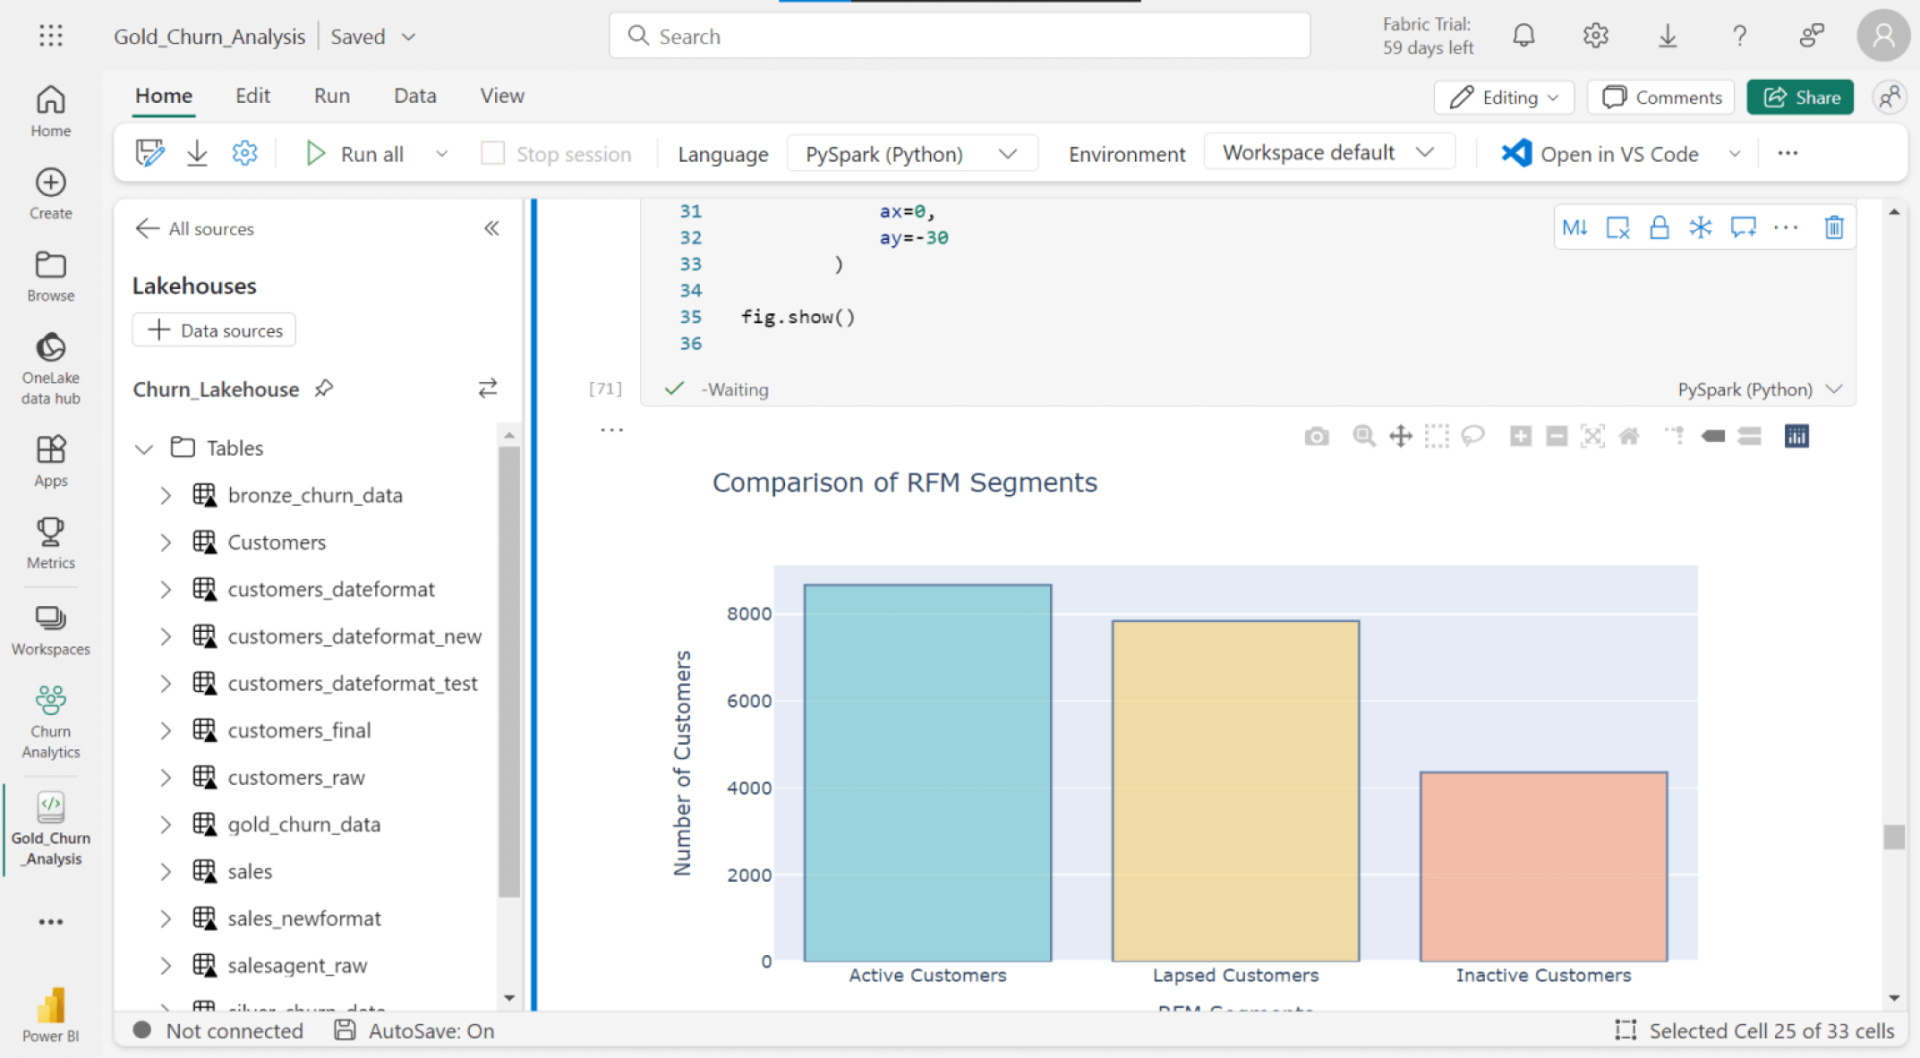Switch to Power BI experience
The width and height of the screenshot is (1920, 1058).
pyautogui.click(x=51, y=1015)
